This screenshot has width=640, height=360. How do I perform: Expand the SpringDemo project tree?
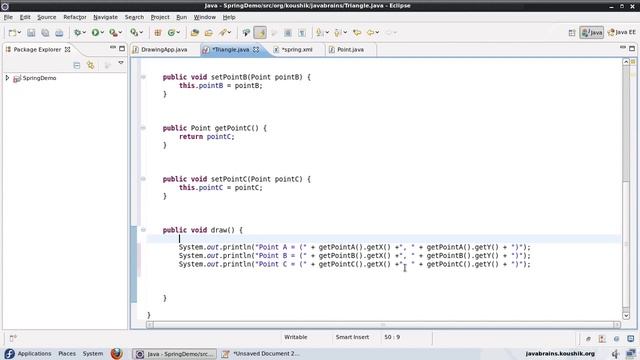(7, 78)
